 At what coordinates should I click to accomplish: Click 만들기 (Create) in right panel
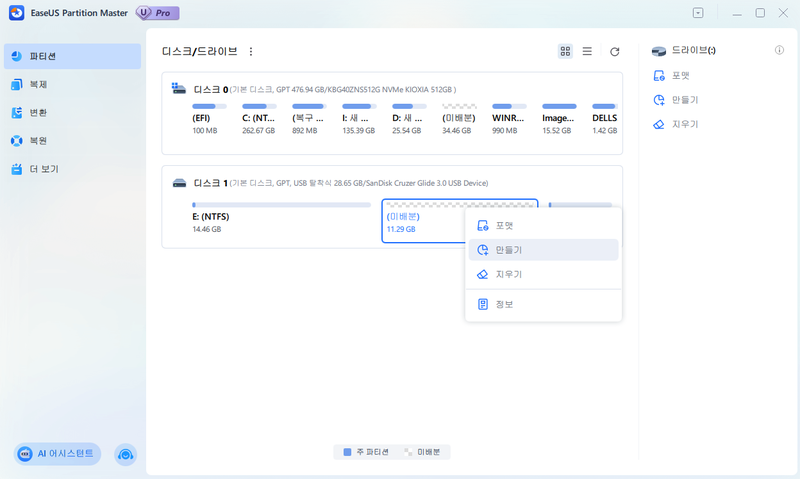click(684, 100)
